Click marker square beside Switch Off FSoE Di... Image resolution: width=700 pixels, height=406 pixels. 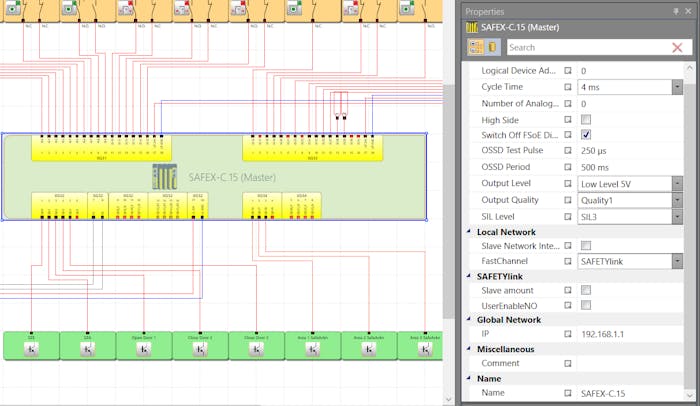[567, 135]
